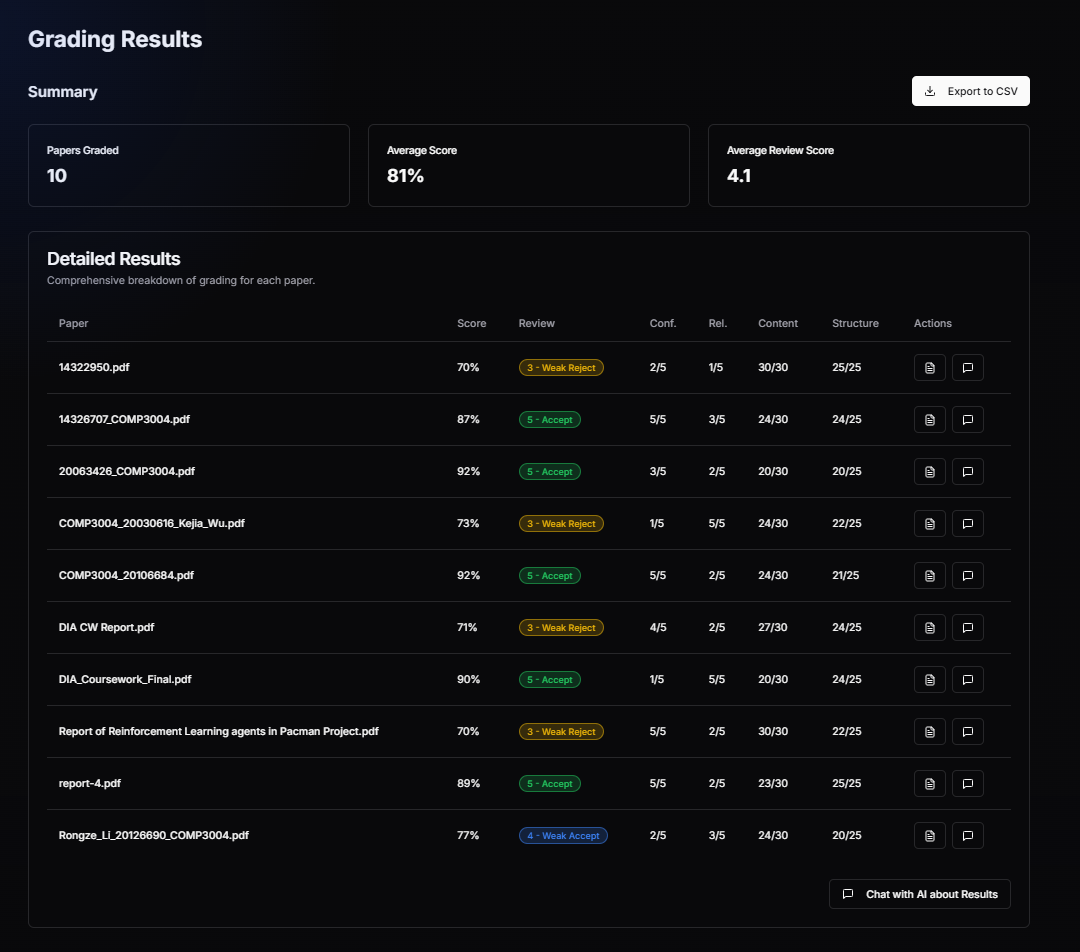Click the document icon for COMP3004_20106684.pdf
The image size is (1080, 952).
coord(929,575)
